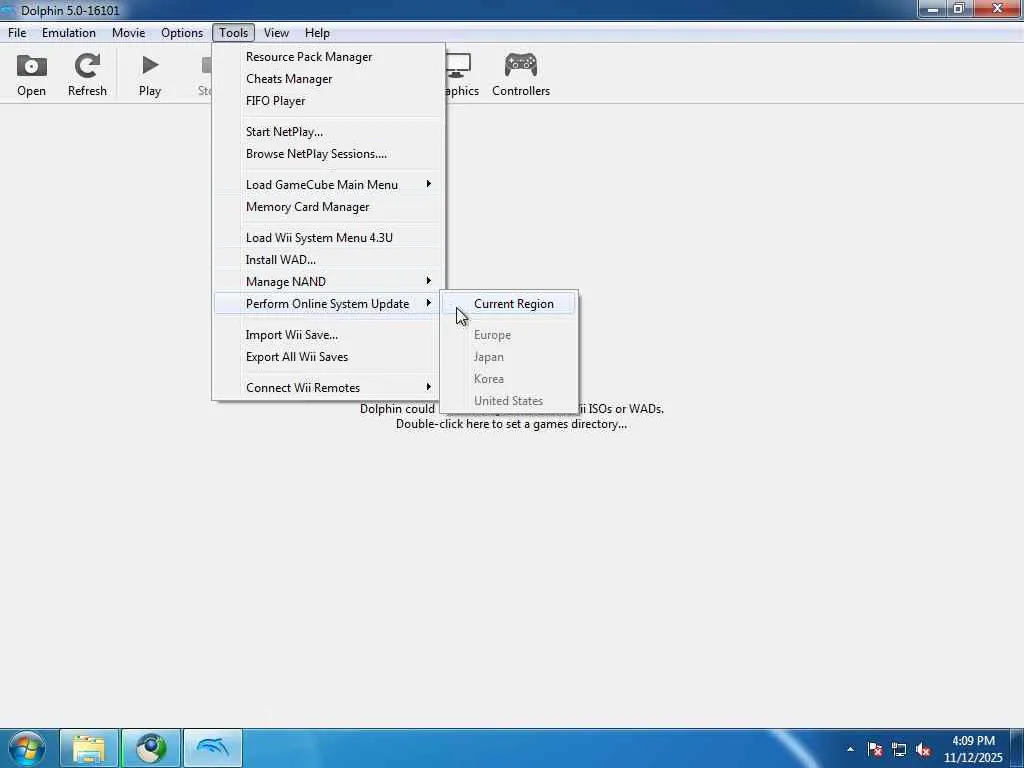This screenshot has width=1024, height=768.
Task: Open Memory Card Manager
Action: [328, 207]
